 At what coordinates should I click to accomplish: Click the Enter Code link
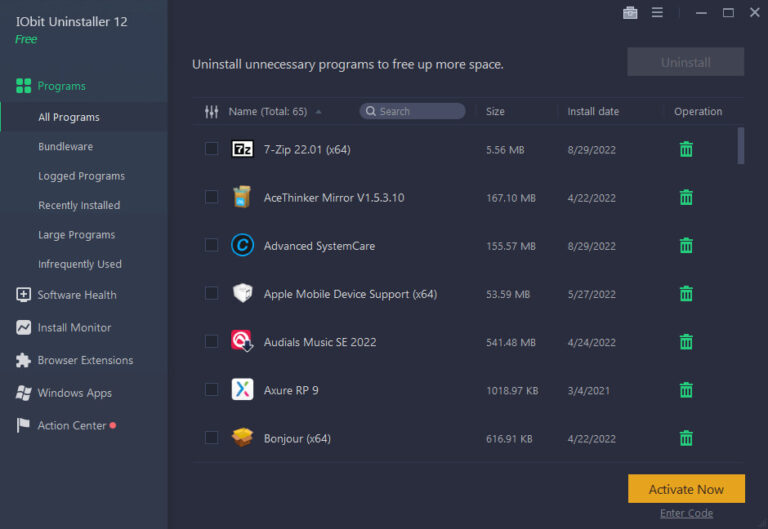686,513
